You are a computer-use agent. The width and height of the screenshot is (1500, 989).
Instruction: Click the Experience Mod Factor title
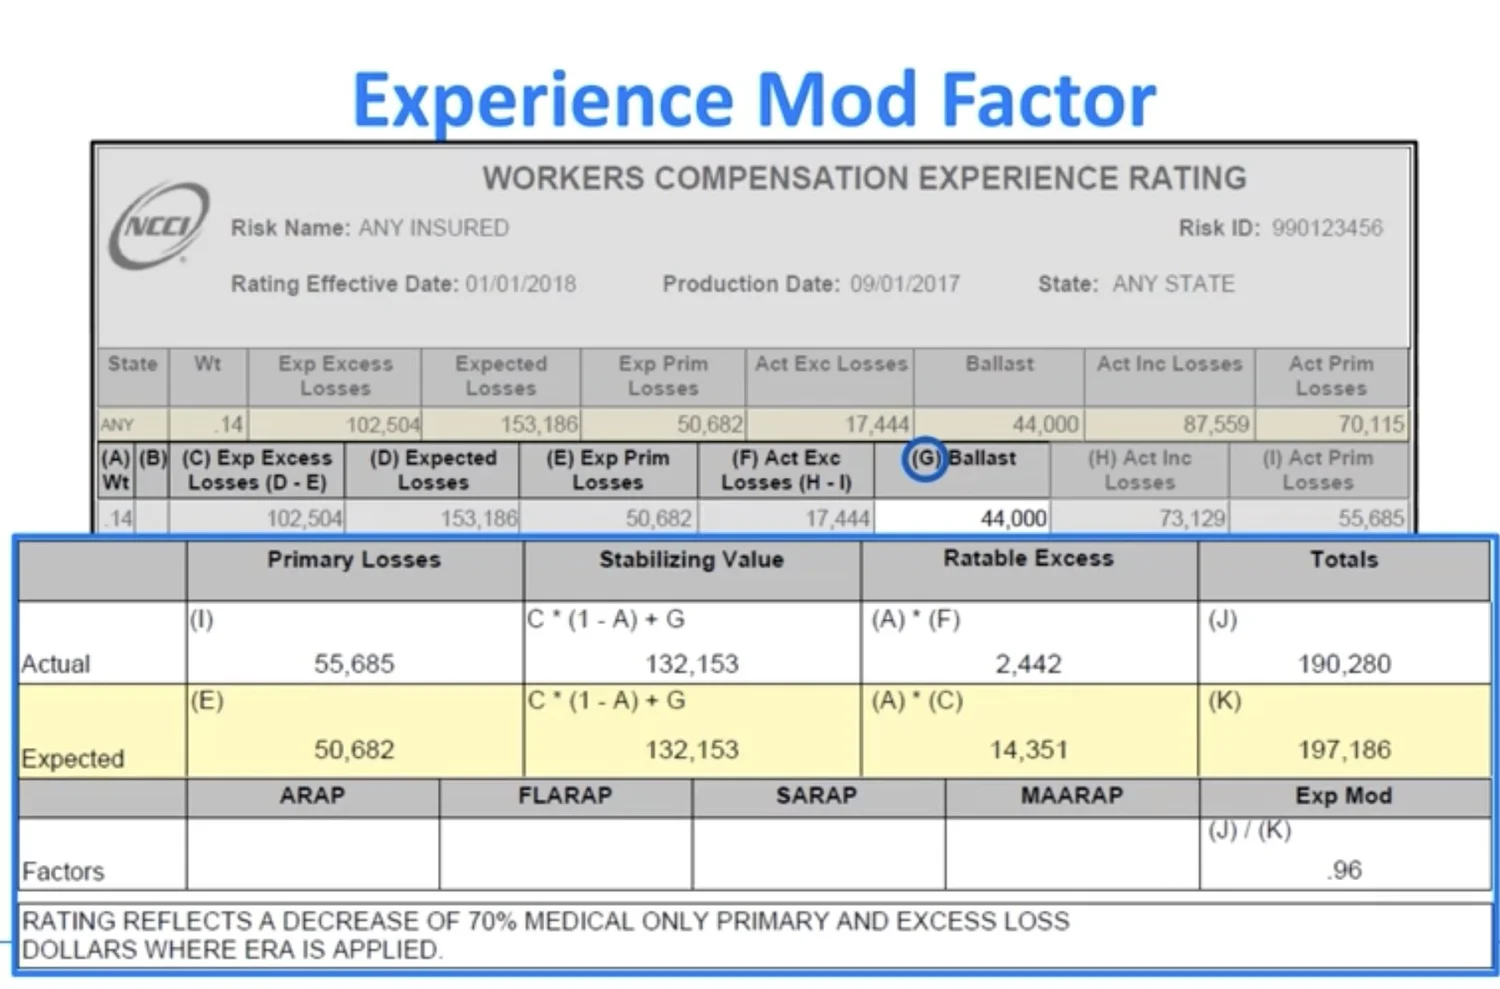pyautogui.click(x=752, y=97)
